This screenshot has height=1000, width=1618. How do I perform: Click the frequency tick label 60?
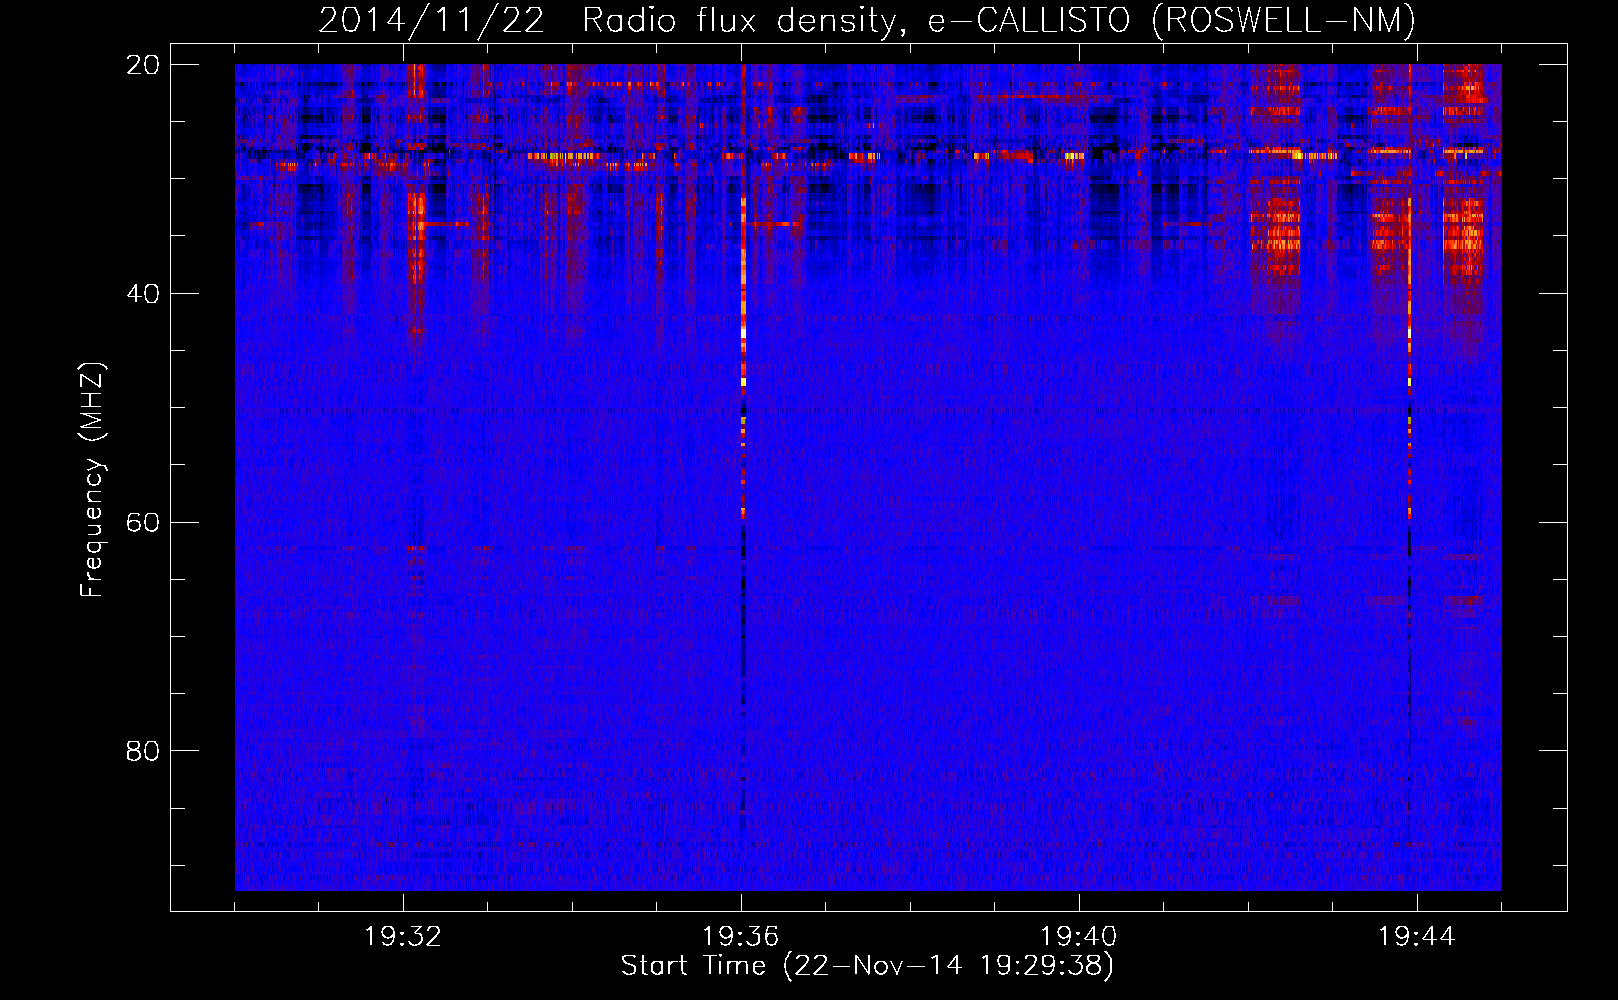point(143,522)
